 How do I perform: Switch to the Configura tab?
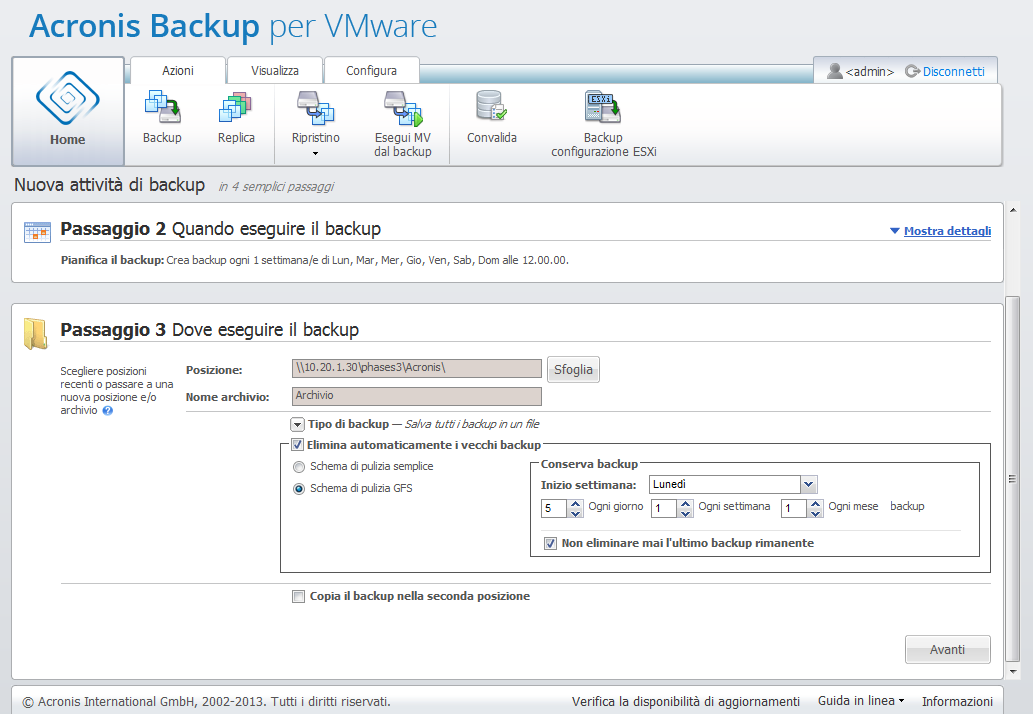pos(372,70)
